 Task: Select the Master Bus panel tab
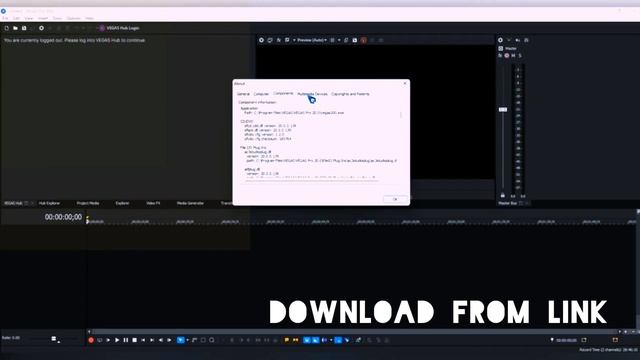(x=507, y=203)
